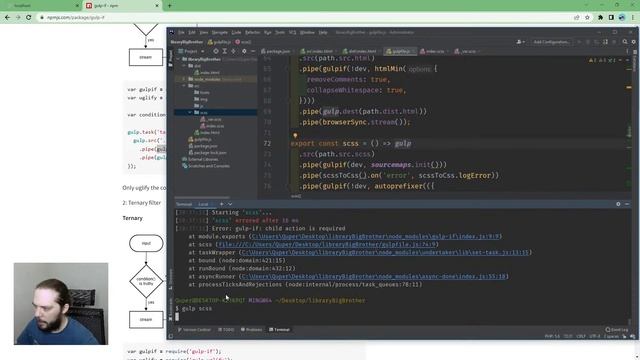
Task: Reload the npmjs page in Chrome
Action: pos(29,18)
